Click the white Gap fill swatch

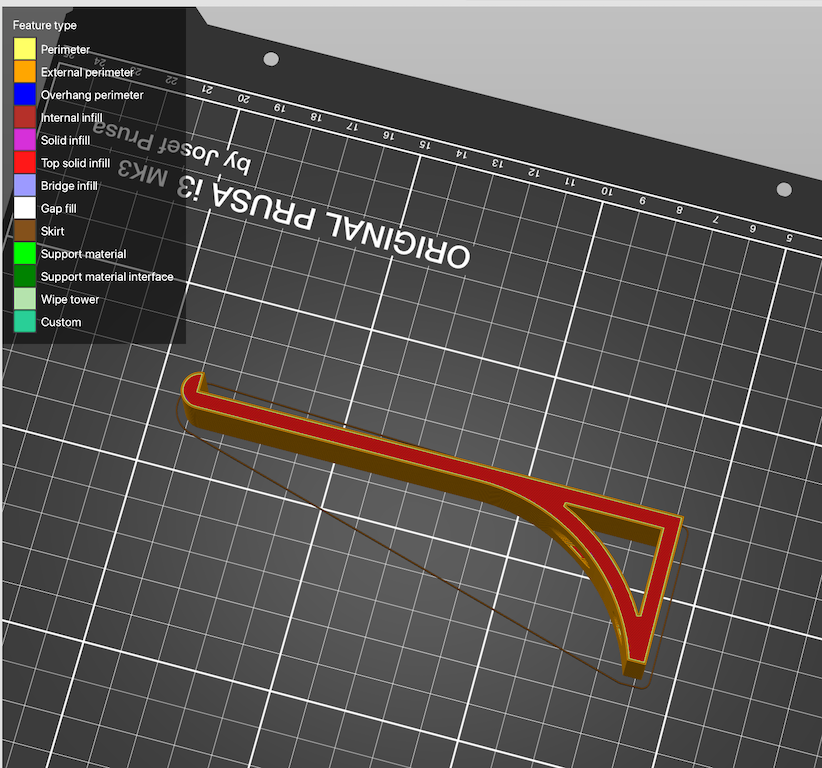pos(25,208)
